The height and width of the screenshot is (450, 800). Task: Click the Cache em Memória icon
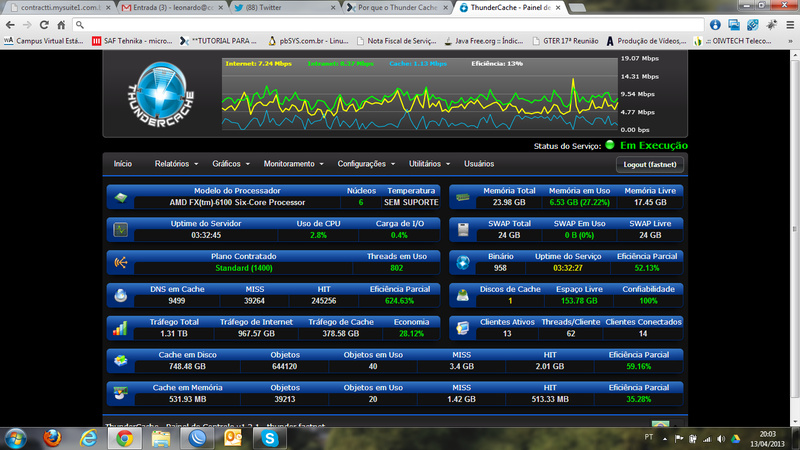[121, 393]
